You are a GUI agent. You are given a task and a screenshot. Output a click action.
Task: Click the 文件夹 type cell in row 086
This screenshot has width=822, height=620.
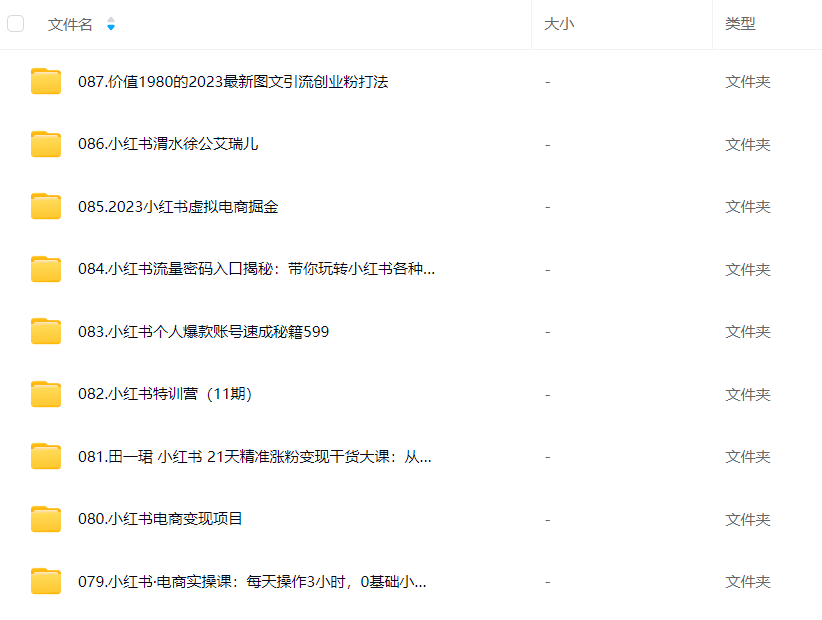click(748, 145)
